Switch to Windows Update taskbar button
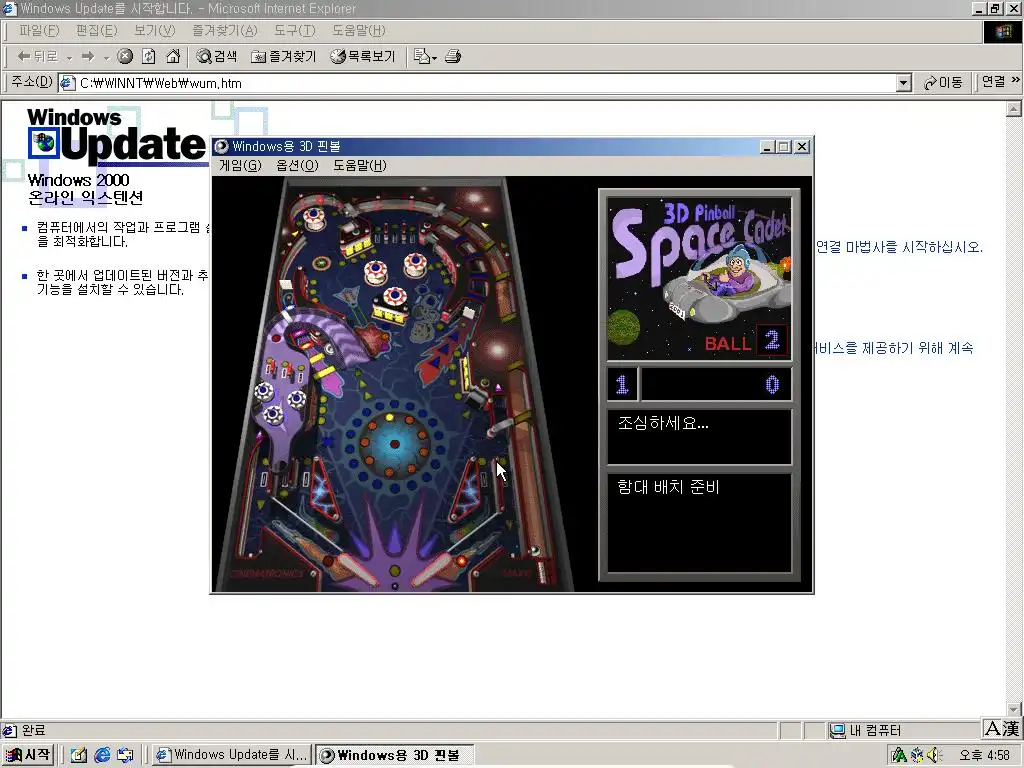Viewport: 1024px width, 768px height. [231, 755]
